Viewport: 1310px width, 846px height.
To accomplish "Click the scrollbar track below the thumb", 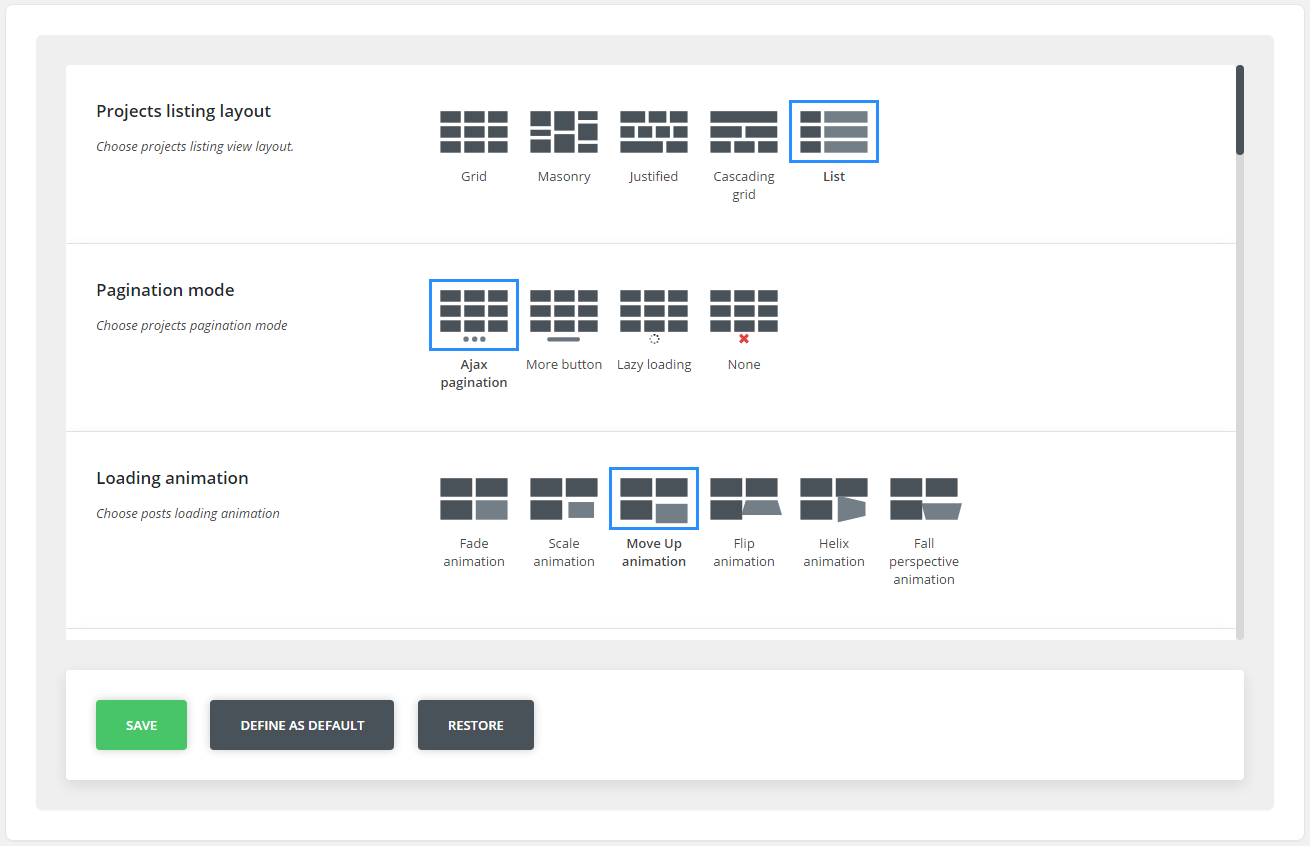I will point(1240,400).
